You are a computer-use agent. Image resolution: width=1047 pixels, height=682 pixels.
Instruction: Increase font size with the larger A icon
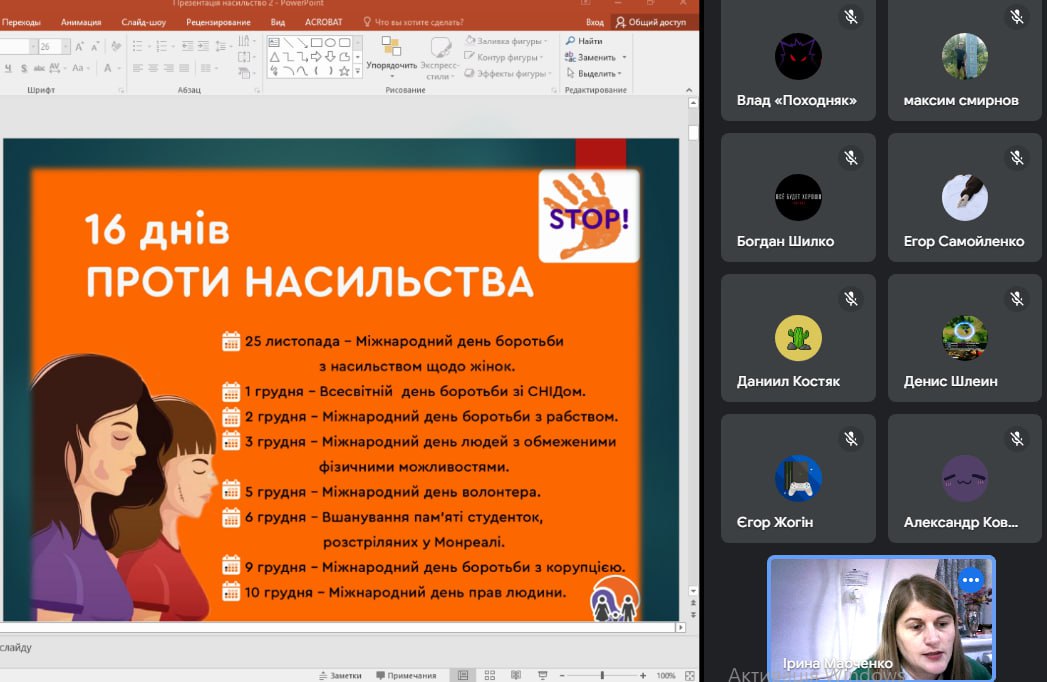[x=79, y=46]
